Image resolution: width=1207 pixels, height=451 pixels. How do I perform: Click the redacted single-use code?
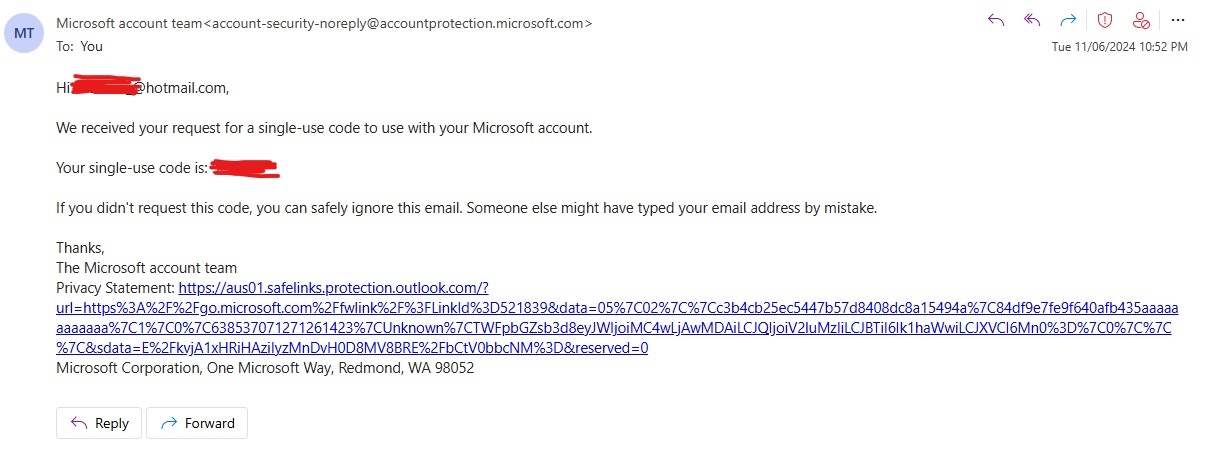[244, 168]
